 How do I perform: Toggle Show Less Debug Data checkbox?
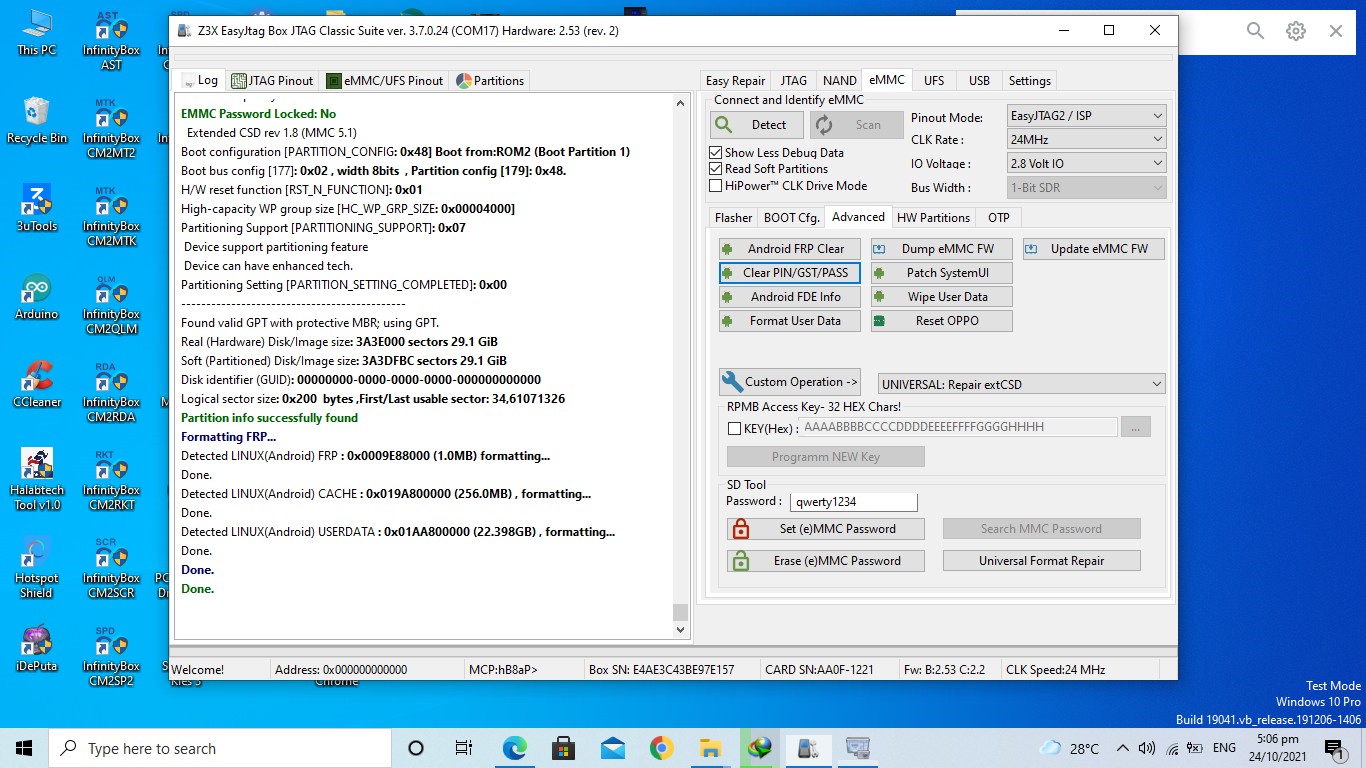click(715, 153)
